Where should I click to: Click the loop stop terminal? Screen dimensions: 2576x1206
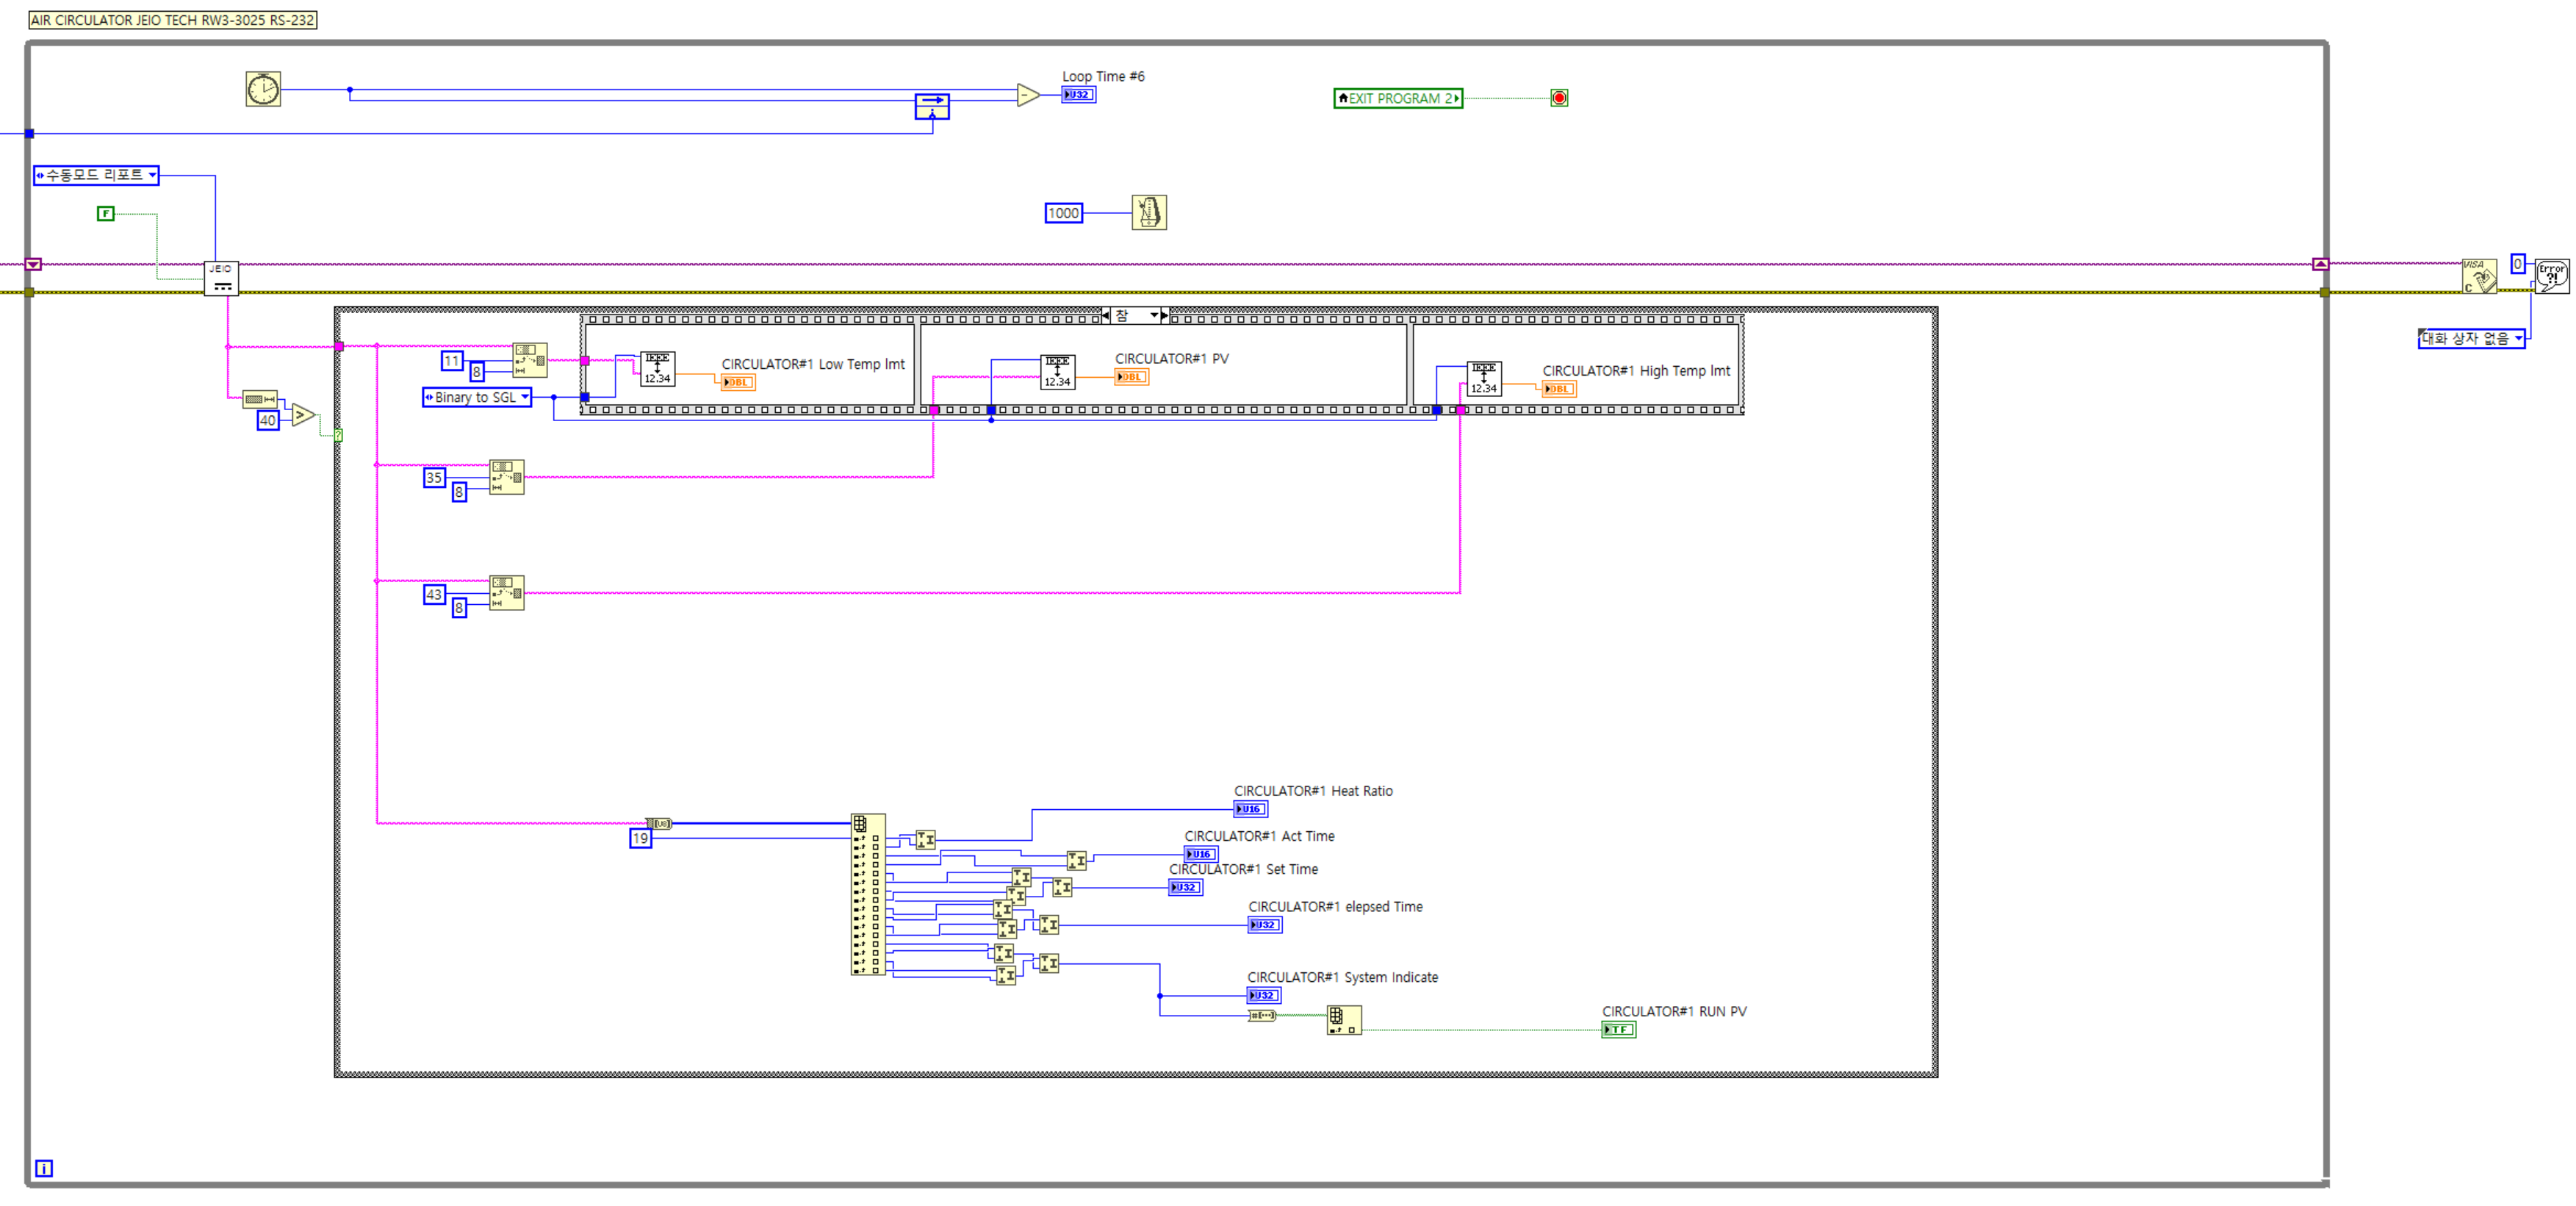click(1559, 98)
